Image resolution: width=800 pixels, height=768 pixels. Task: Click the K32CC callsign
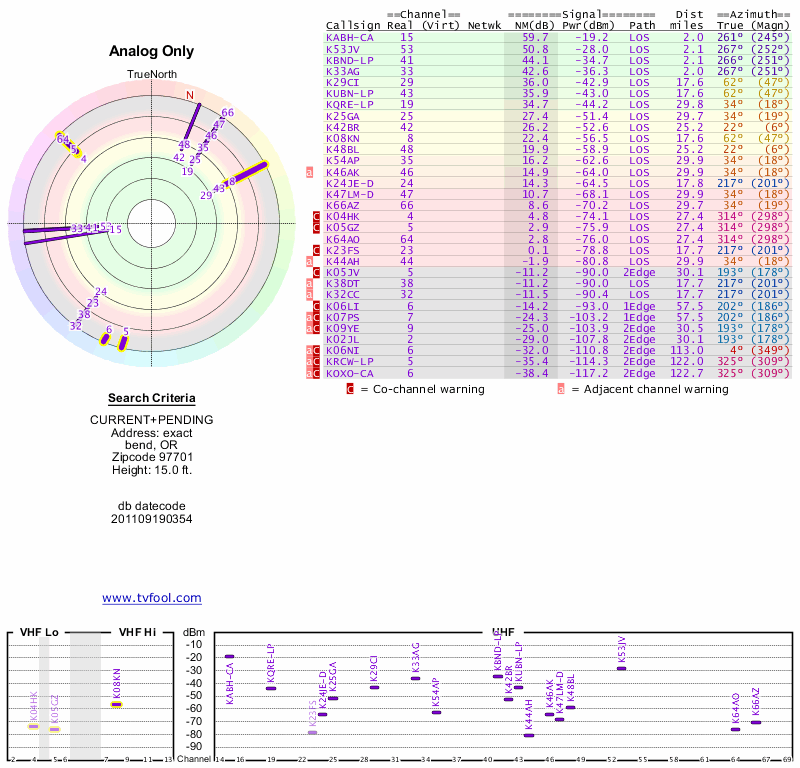[x=343, y=294]
